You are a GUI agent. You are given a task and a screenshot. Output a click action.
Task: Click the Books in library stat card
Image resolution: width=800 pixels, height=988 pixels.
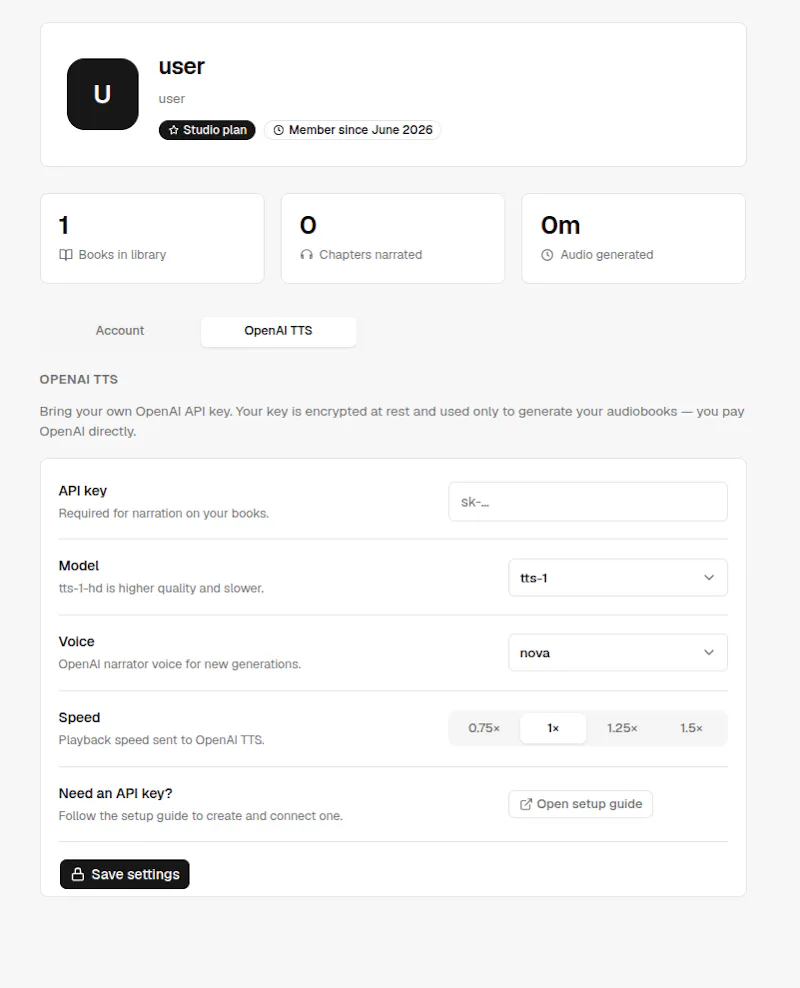152,238
